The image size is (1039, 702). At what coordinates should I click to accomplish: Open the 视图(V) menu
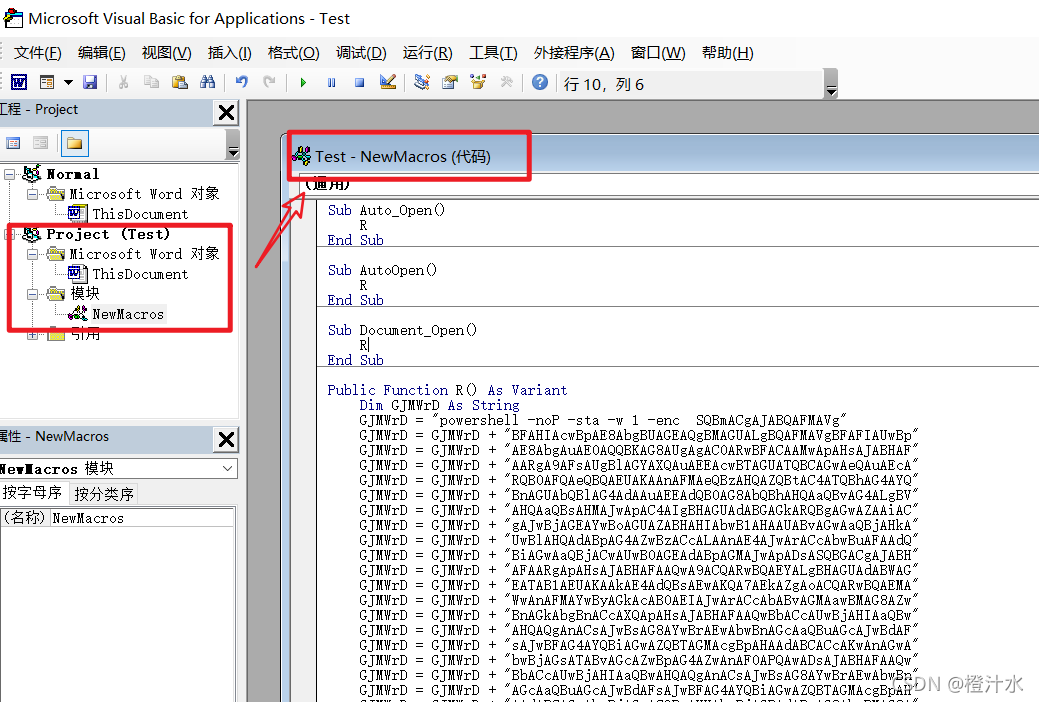tap(166, 53)
